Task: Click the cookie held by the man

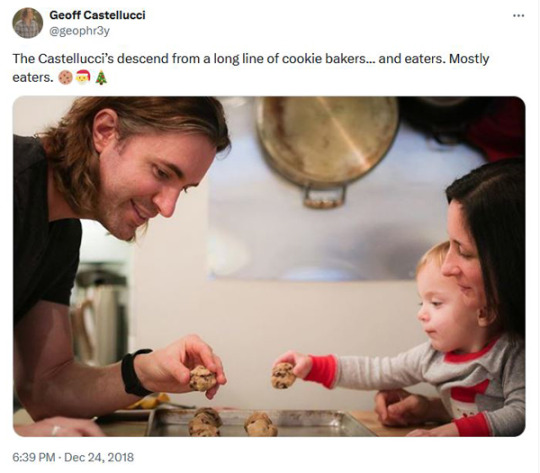Action: 202,378
